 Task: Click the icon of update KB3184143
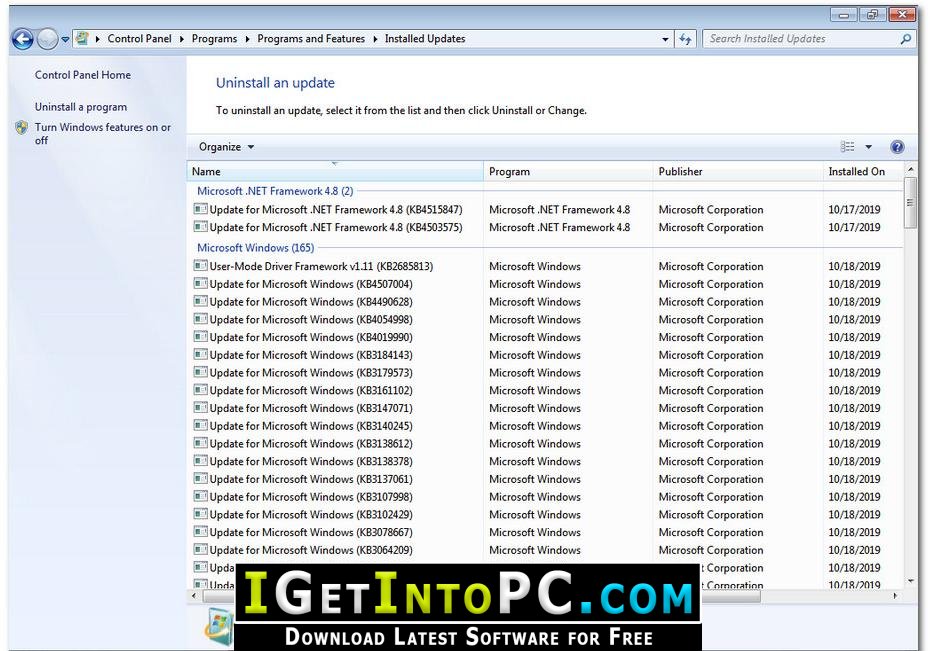201,354
